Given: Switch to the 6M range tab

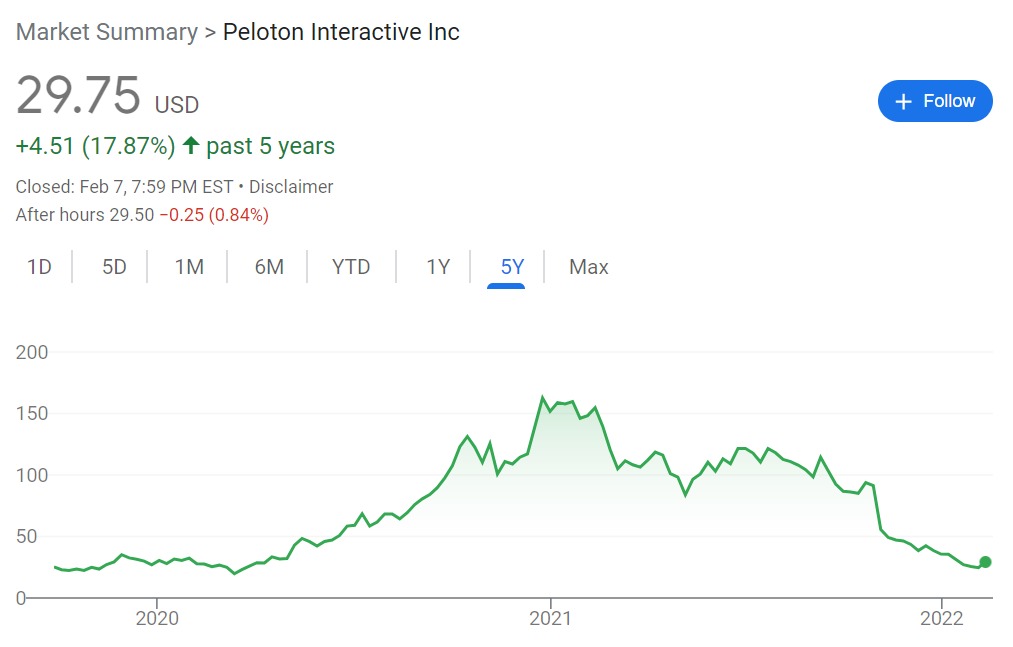Looking at the screenshot, I should (269, 267).
